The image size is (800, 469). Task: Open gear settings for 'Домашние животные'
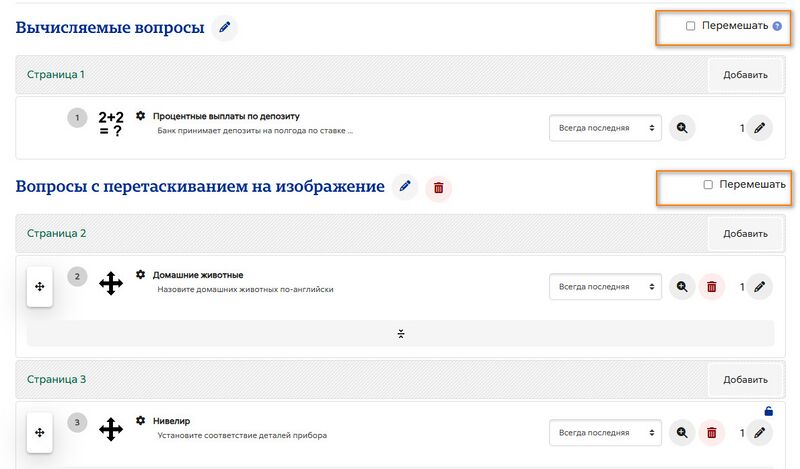[x=140, y=275]
